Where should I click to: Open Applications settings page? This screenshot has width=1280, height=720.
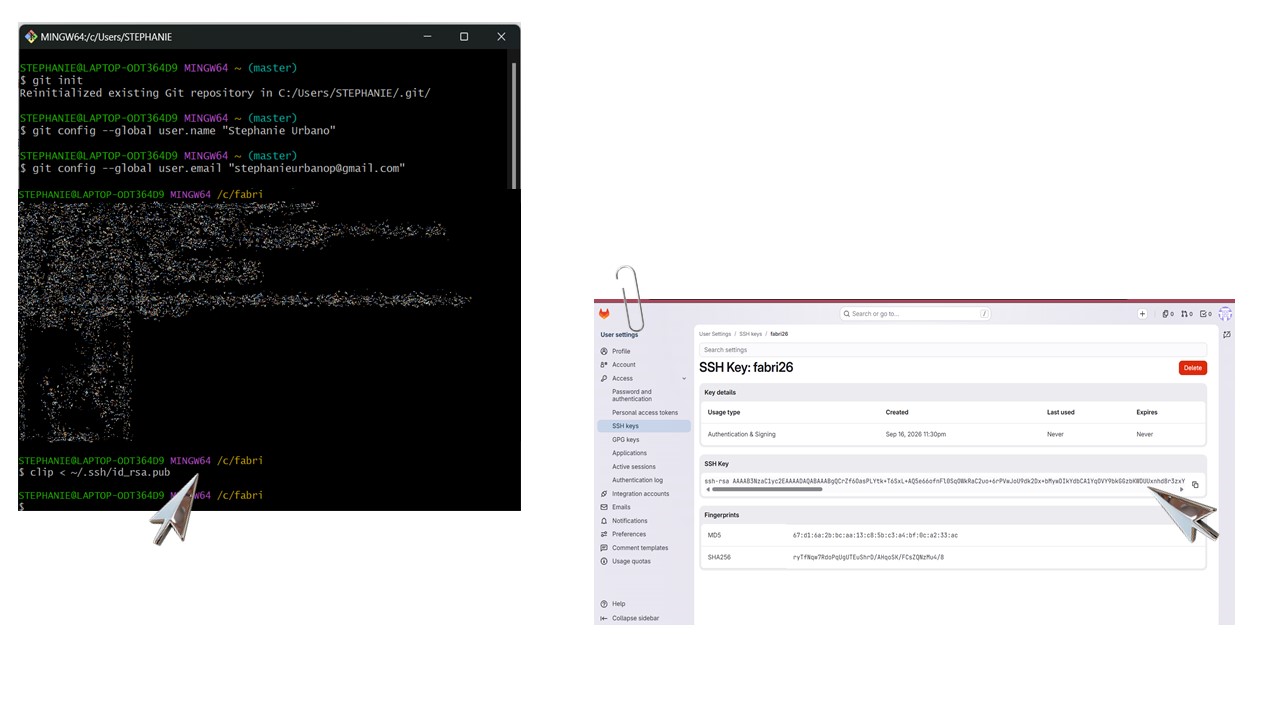click(629, 453)
